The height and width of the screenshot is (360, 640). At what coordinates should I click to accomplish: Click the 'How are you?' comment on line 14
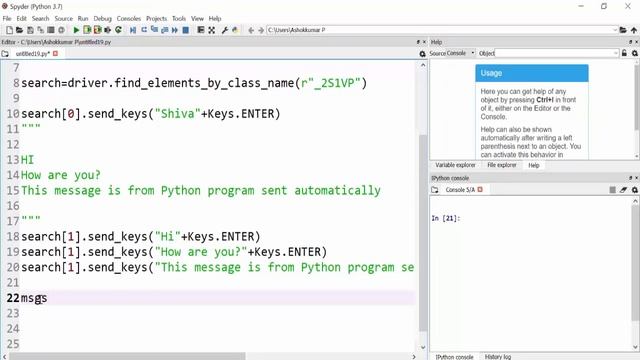(60, 176)
